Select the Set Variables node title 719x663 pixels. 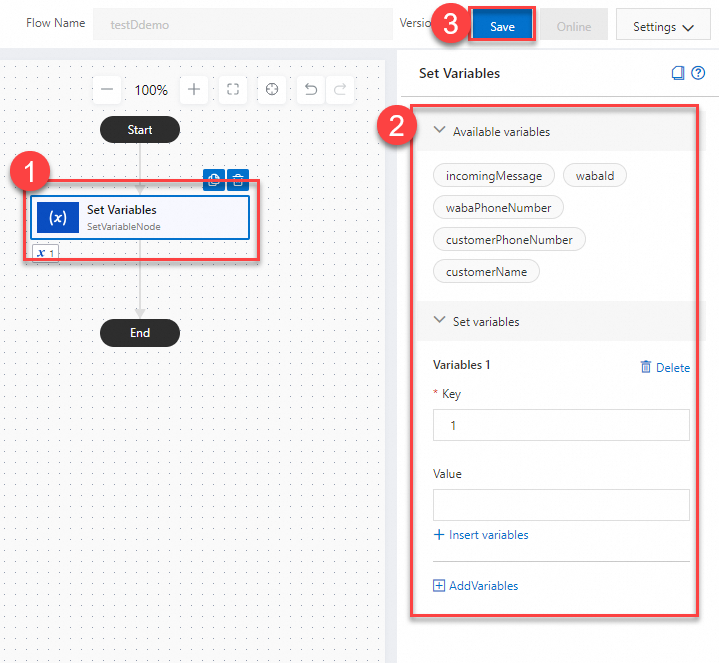[122, 210]
